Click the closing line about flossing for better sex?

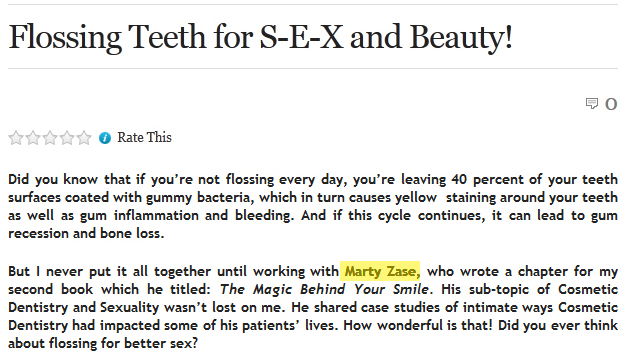pyautogui.click(x=103, y=344)
